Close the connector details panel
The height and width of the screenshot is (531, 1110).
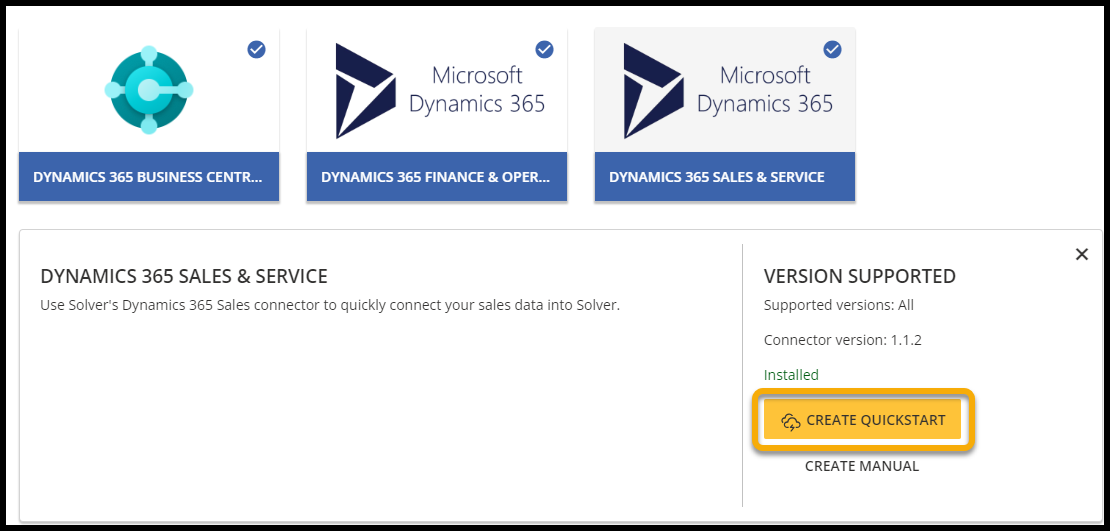(1081, 254)
